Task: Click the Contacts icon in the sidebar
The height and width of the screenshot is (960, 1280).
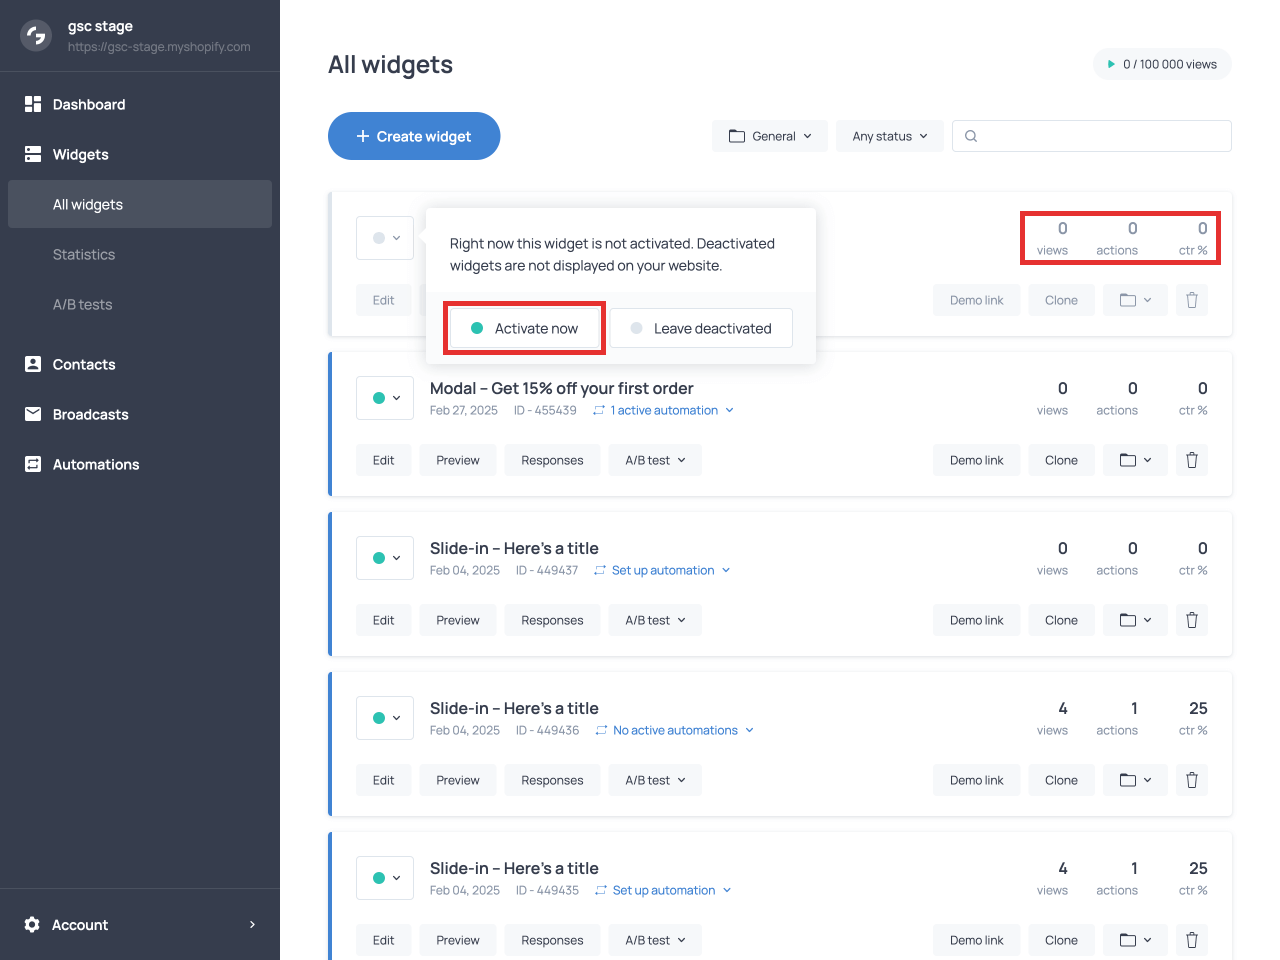Action: pyautogui.click(x=33, y=364)
